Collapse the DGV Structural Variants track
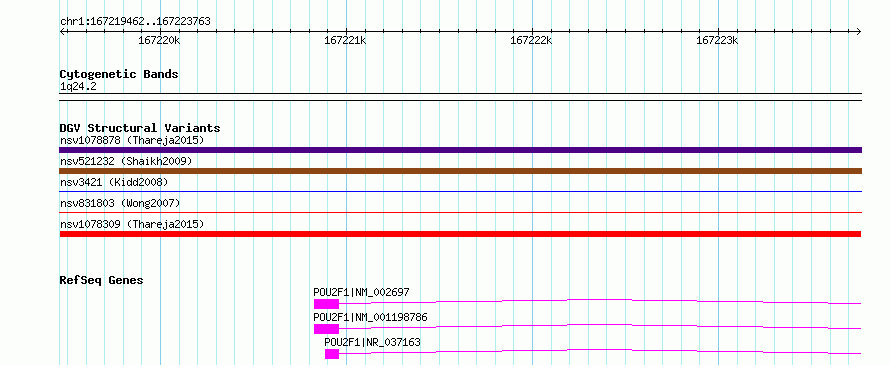Screen dimensions: 890x365 pyautogui.click(x=140, y=128)
